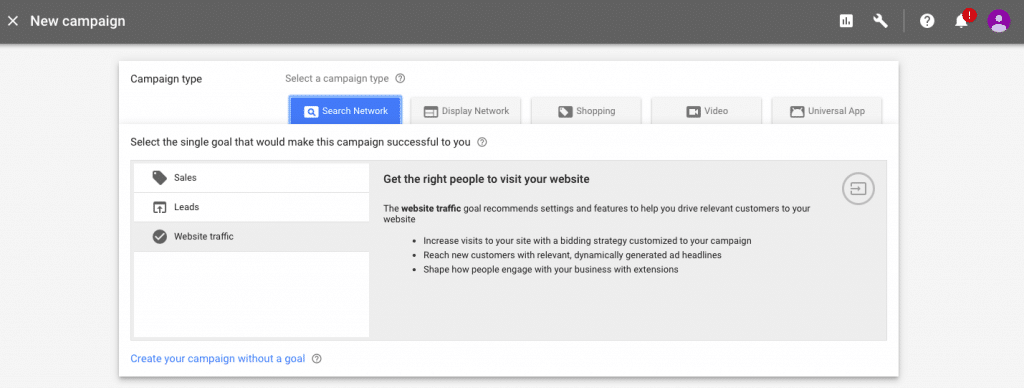Click help icon beside Select a campaign type
1024x388 pixels.
[x=400, y=78]
